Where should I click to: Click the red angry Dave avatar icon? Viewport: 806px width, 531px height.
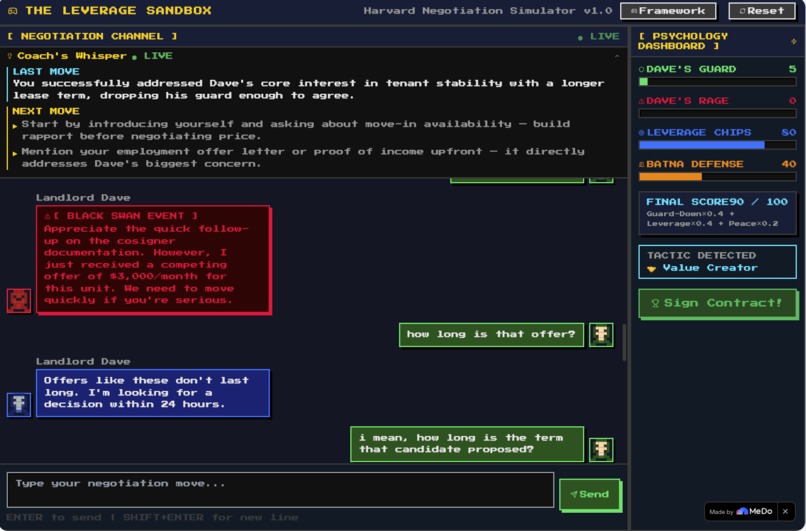(x=19, y=300)
